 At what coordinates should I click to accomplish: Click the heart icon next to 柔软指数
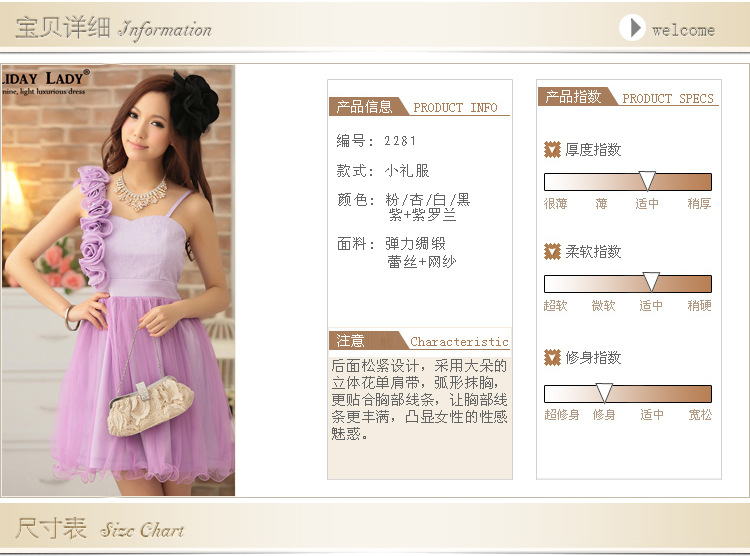(552, 252)
